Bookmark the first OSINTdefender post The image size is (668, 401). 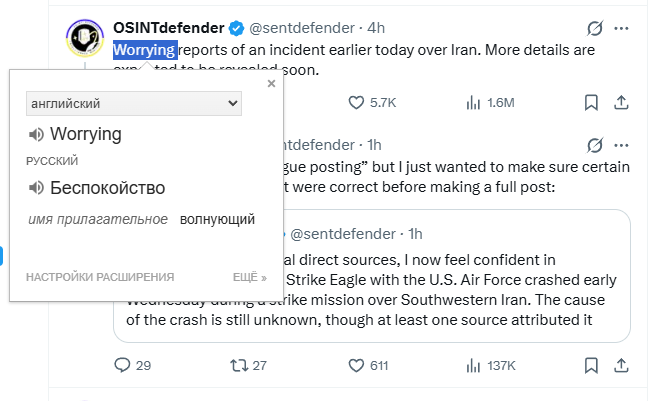pos(591,102)
